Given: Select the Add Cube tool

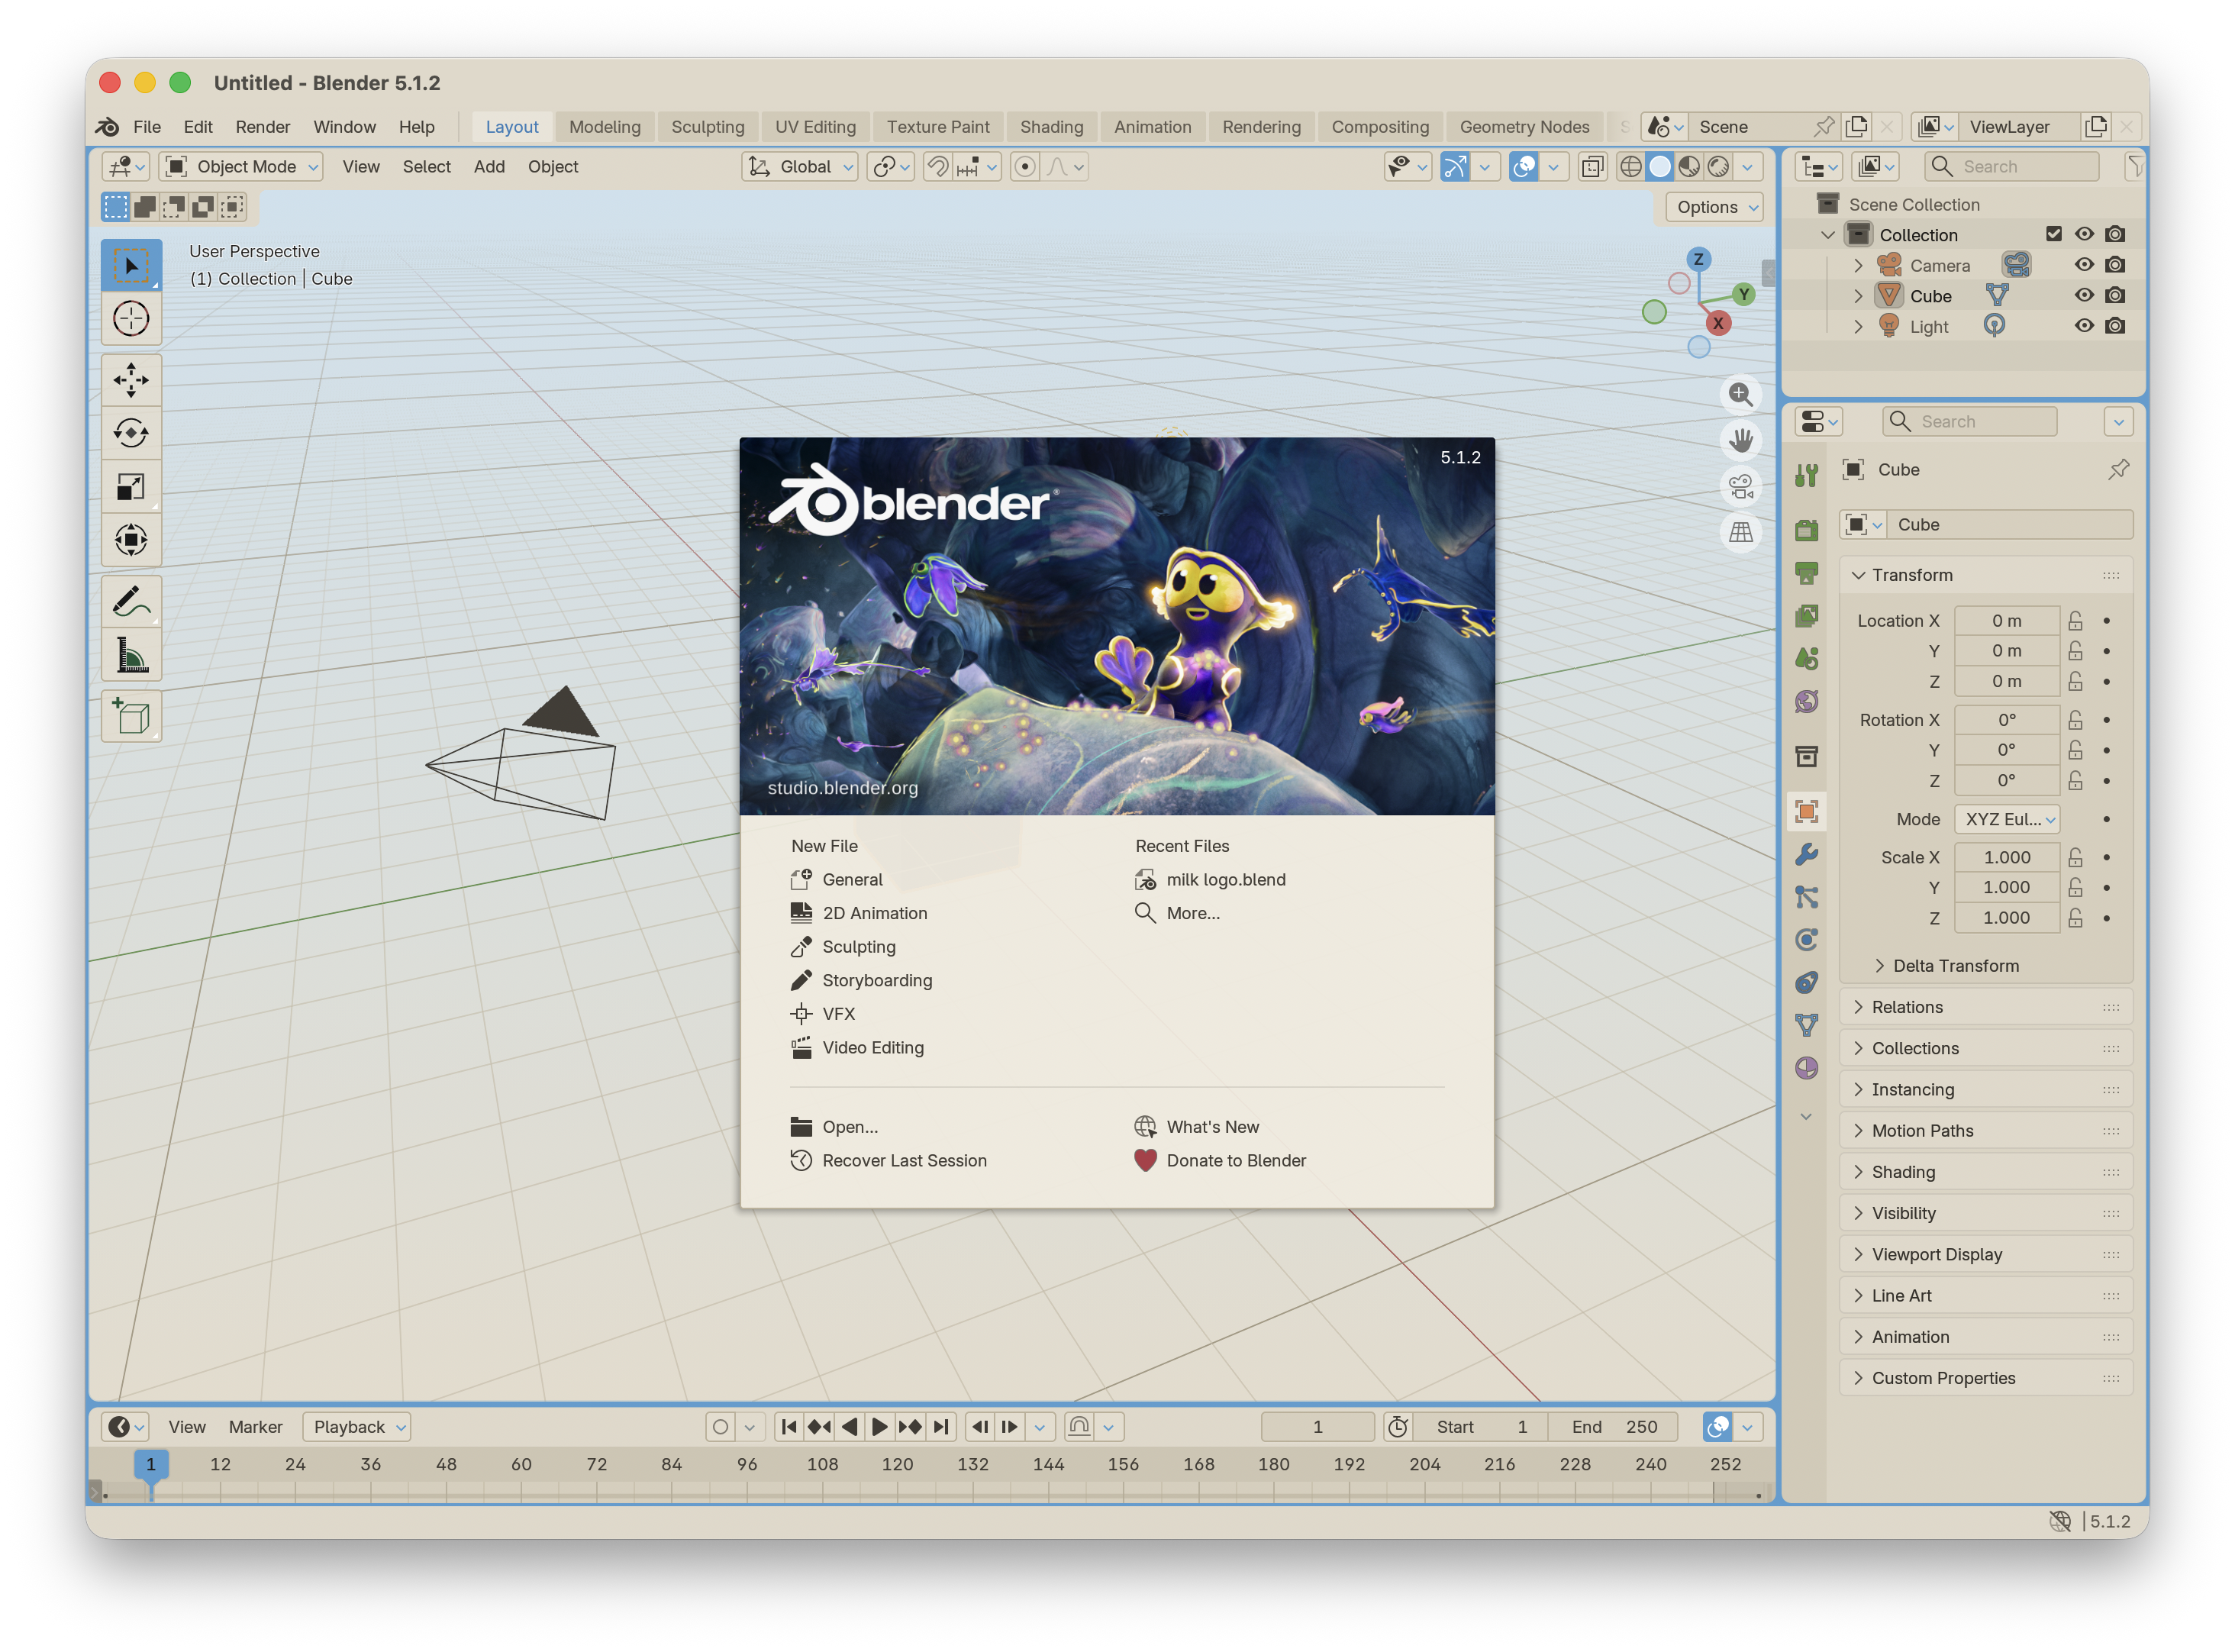Looking at the screenshot, I should [x=131, y=717].
